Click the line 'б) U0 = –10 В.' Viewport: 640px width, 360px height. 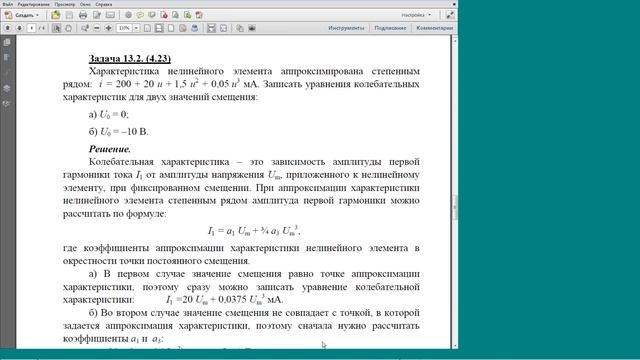click(x=118, y=132)
